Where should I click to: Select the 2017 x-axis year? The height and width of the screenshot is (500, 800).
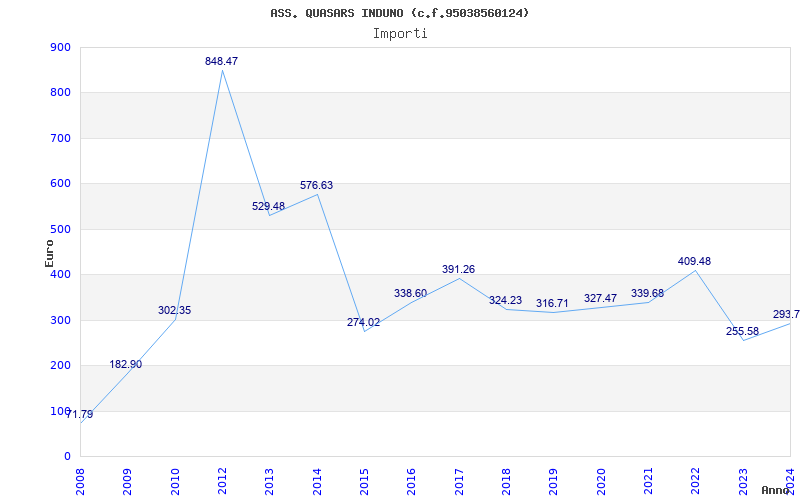click(459, 481)
